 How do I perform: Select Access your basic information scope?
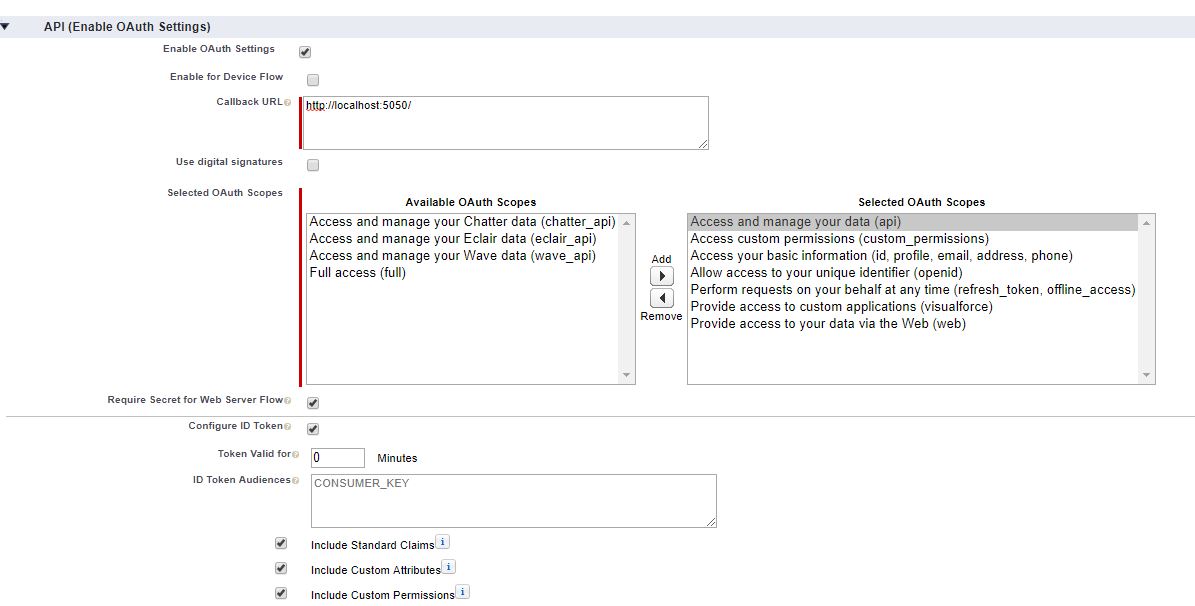[912, 255]
